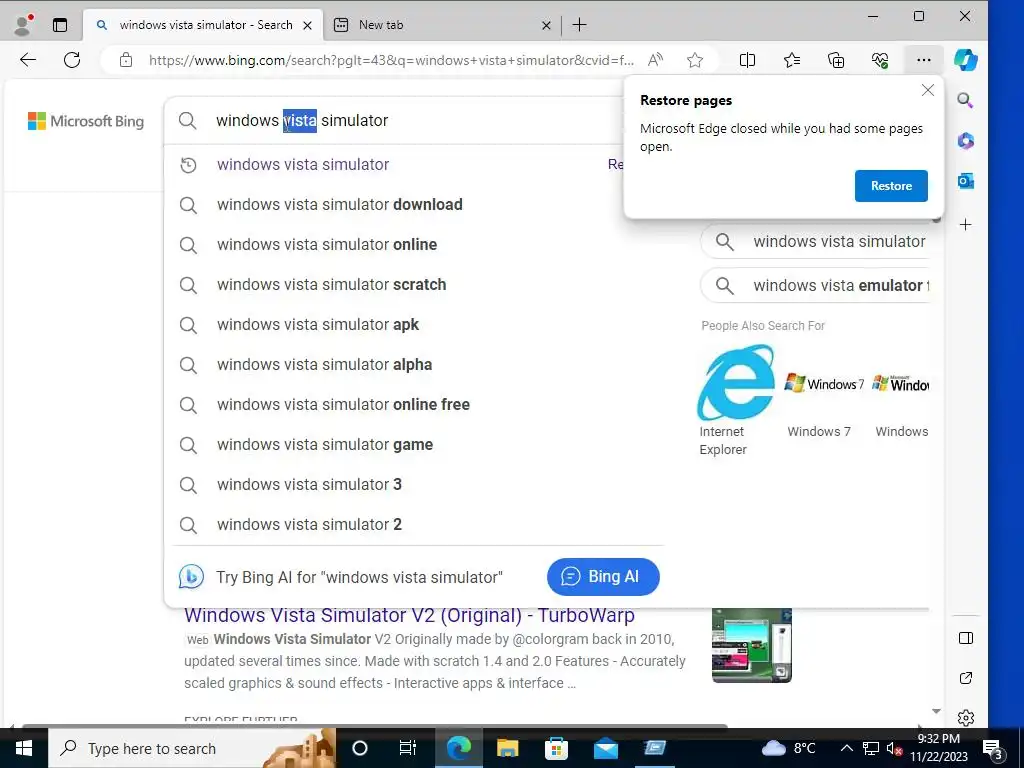1024x768 pixels.
Task: Toggle sidebar hide panel icon
Action: click(x=965, y=638)
